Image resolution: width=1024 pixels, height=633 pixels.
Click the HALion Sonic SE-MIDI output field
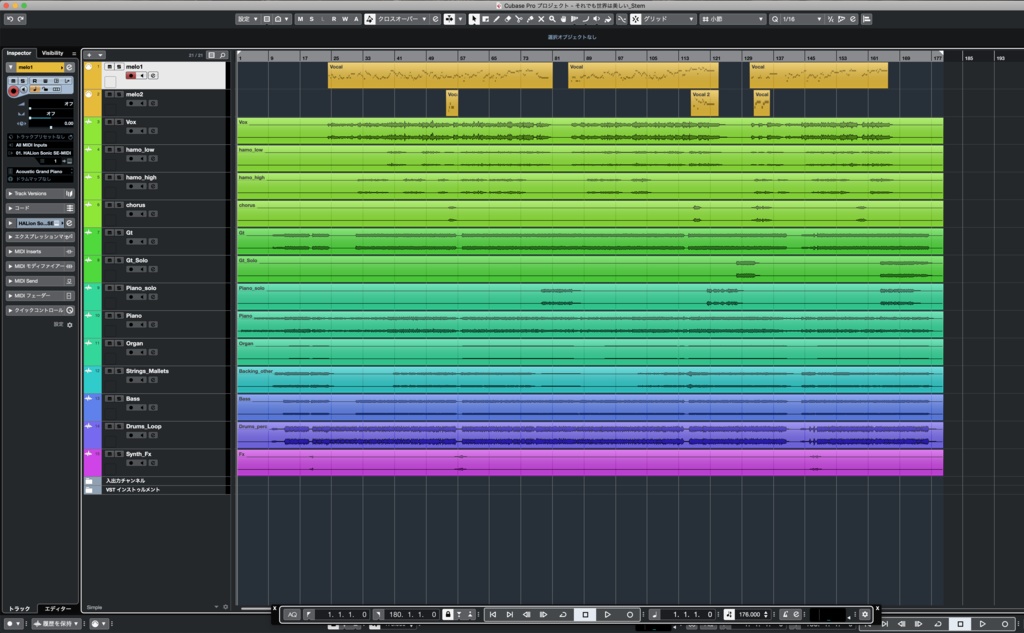point(40,153)
